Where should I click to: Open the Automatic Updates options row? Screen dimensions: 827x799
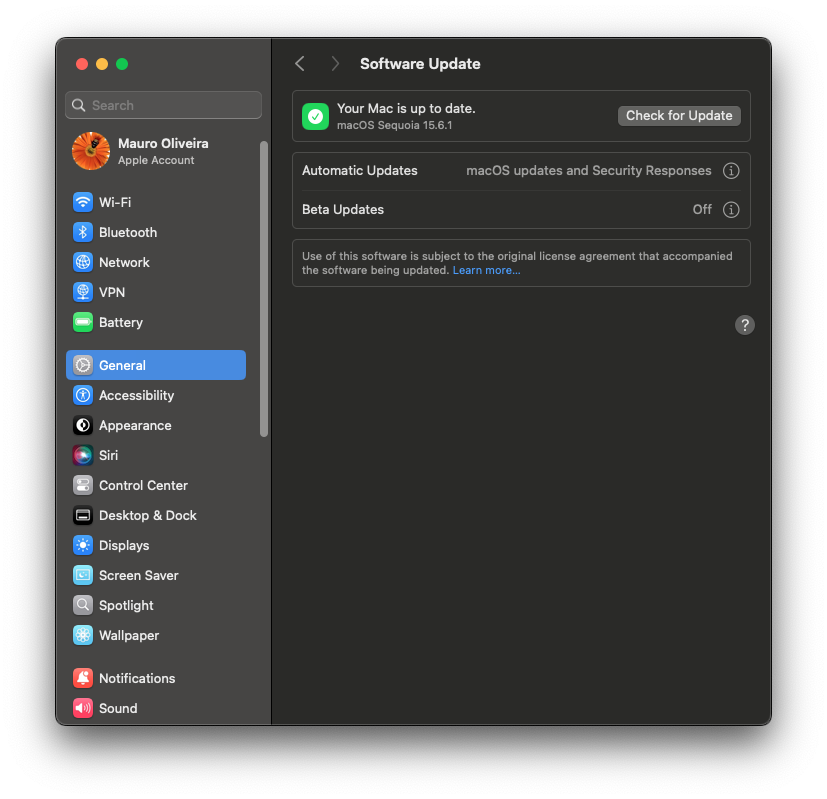(x=500, y=171)
